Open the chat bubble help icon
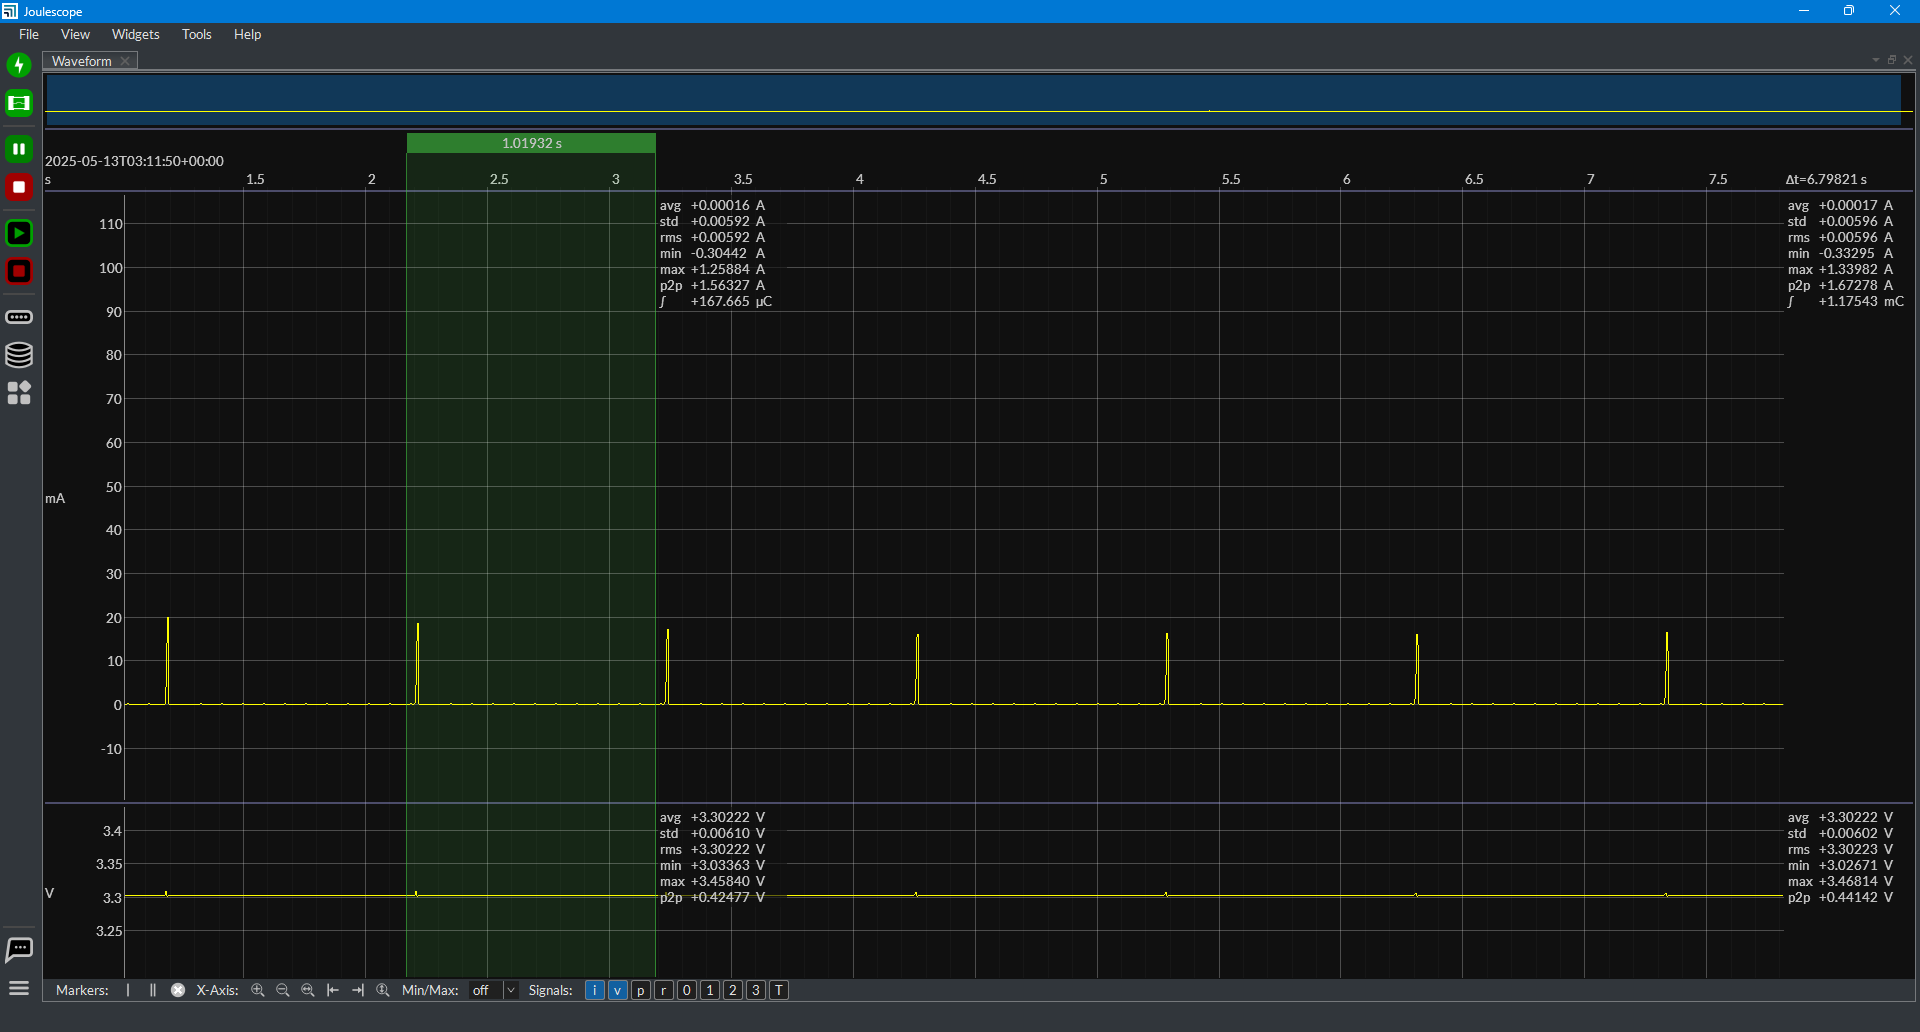This screenshot has width=1920, height=1032. coord(19,949)
